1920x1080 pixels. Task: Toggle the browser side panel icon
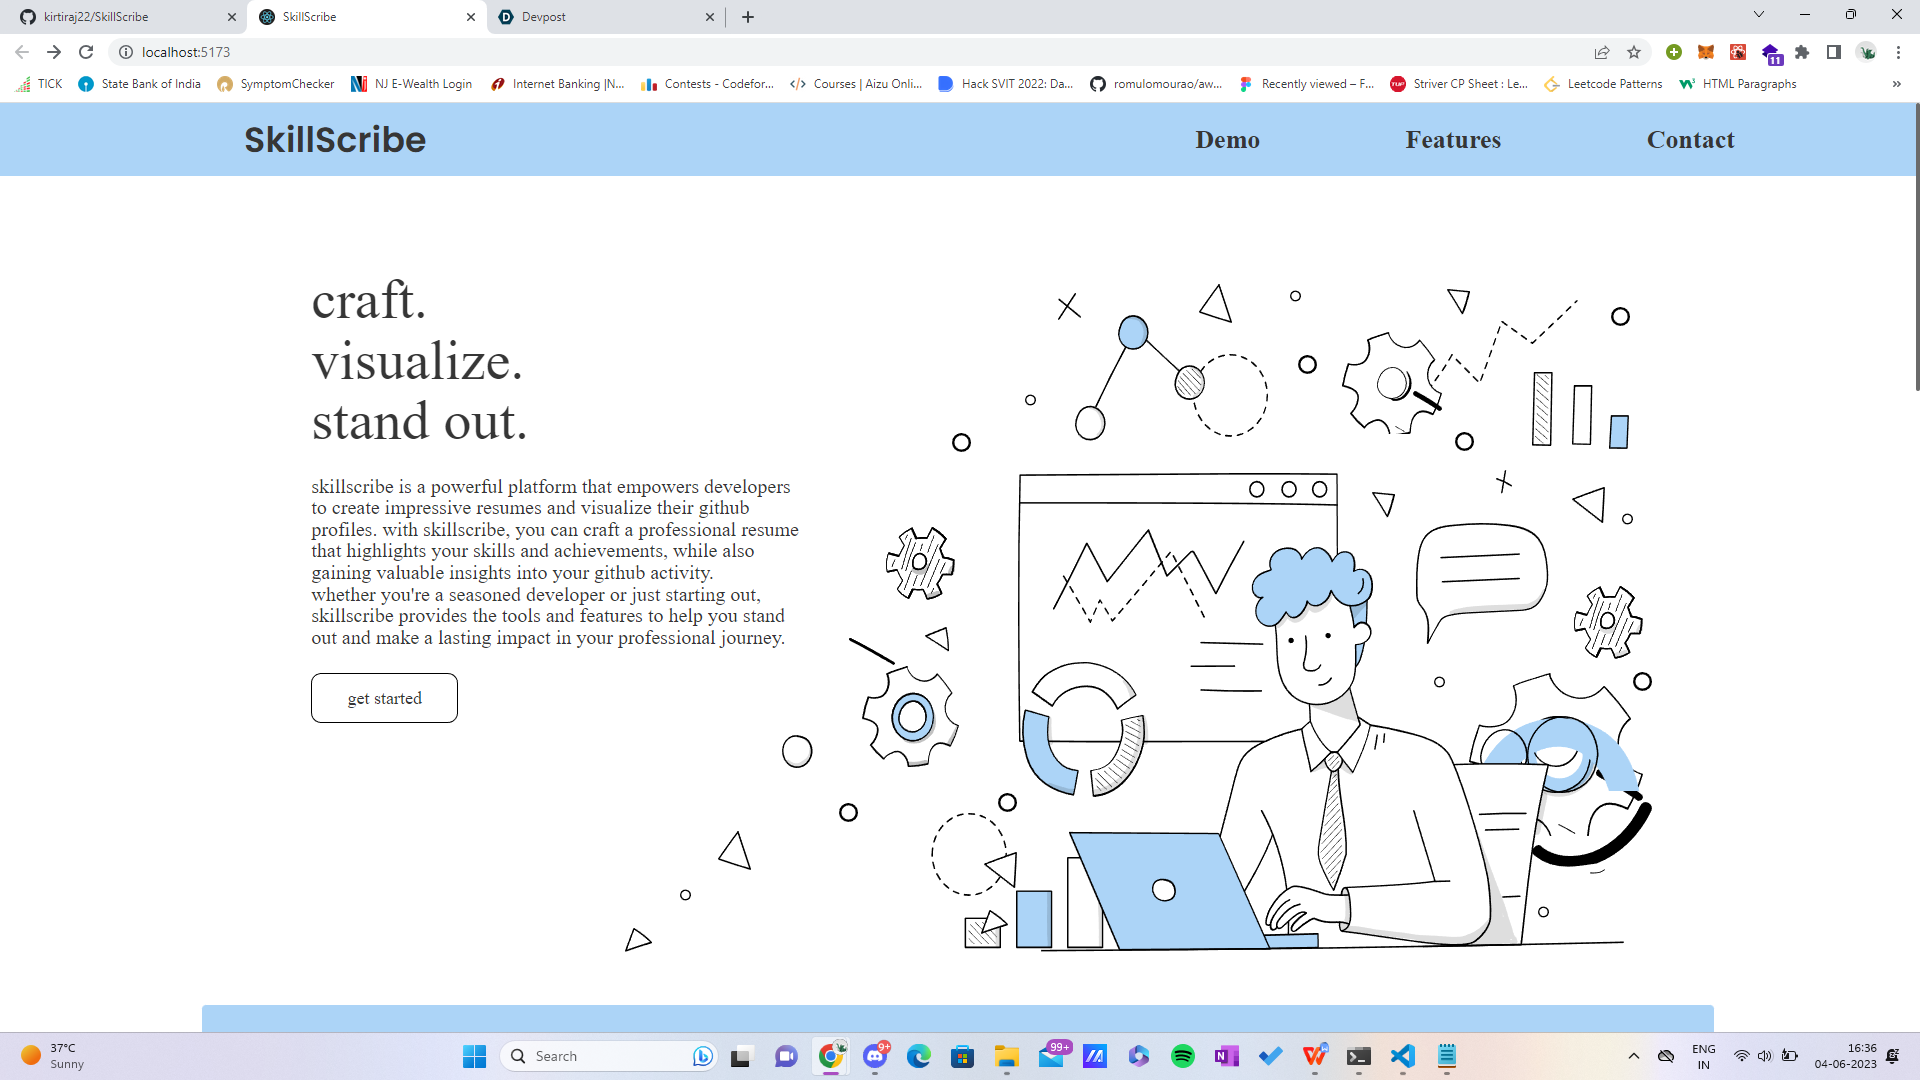1834,52
